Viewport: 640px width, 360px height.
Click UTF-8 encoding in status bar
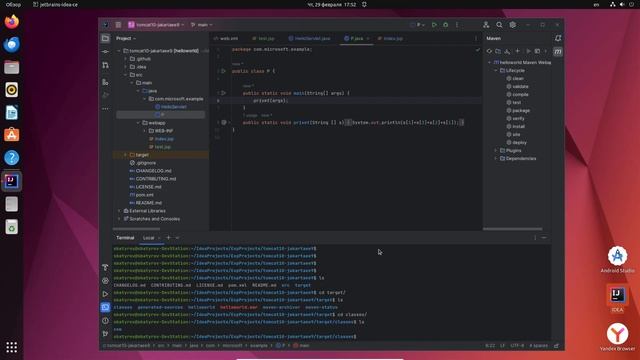[517, 346]
